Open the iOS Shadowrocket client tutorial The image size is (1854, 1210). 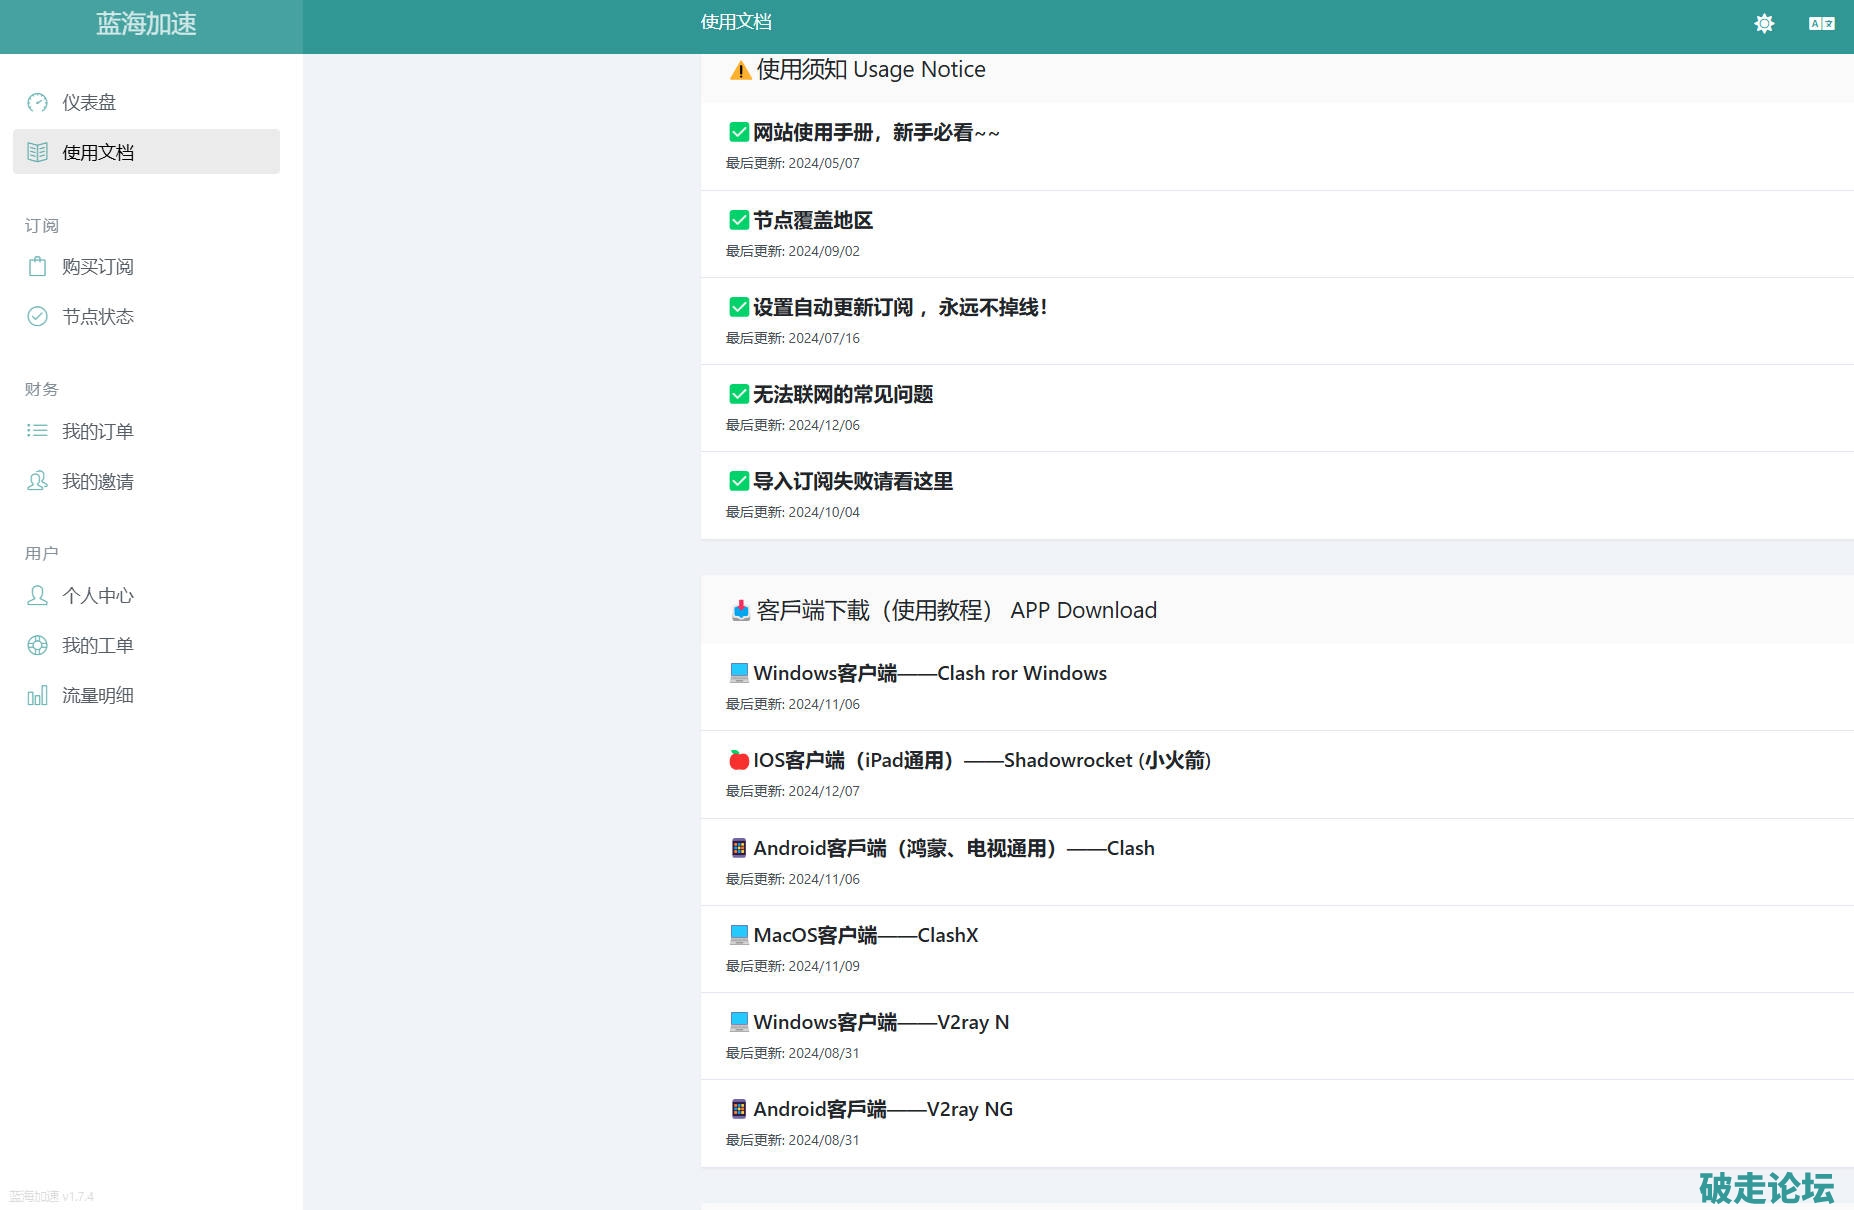point(981,760)
